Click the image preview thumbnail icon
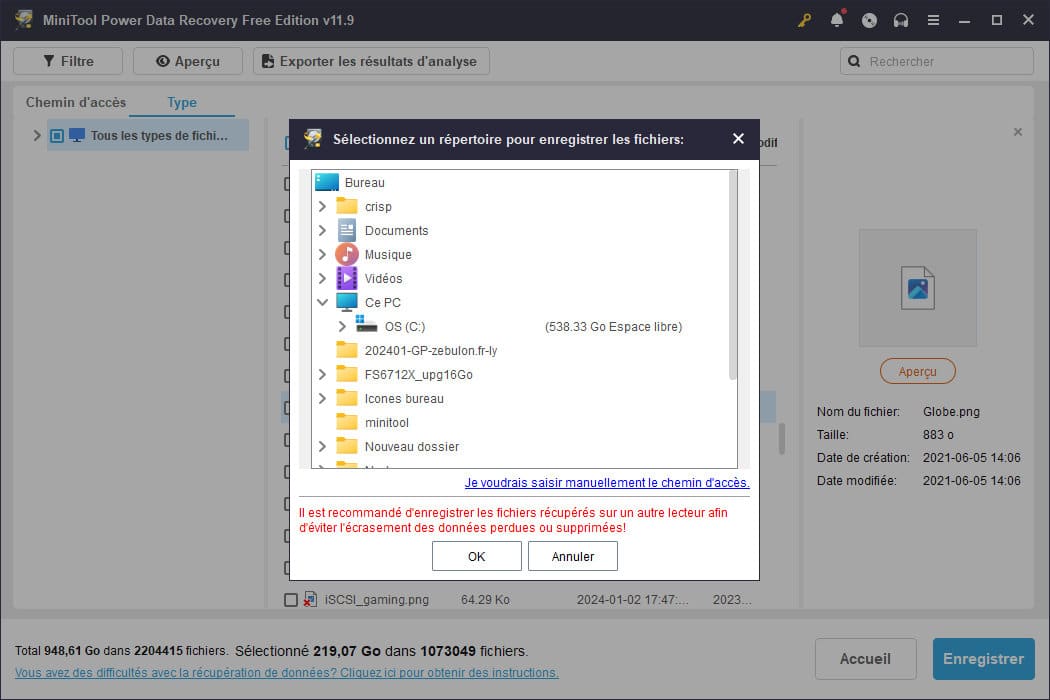1050x700 pixels. (917, 288)
